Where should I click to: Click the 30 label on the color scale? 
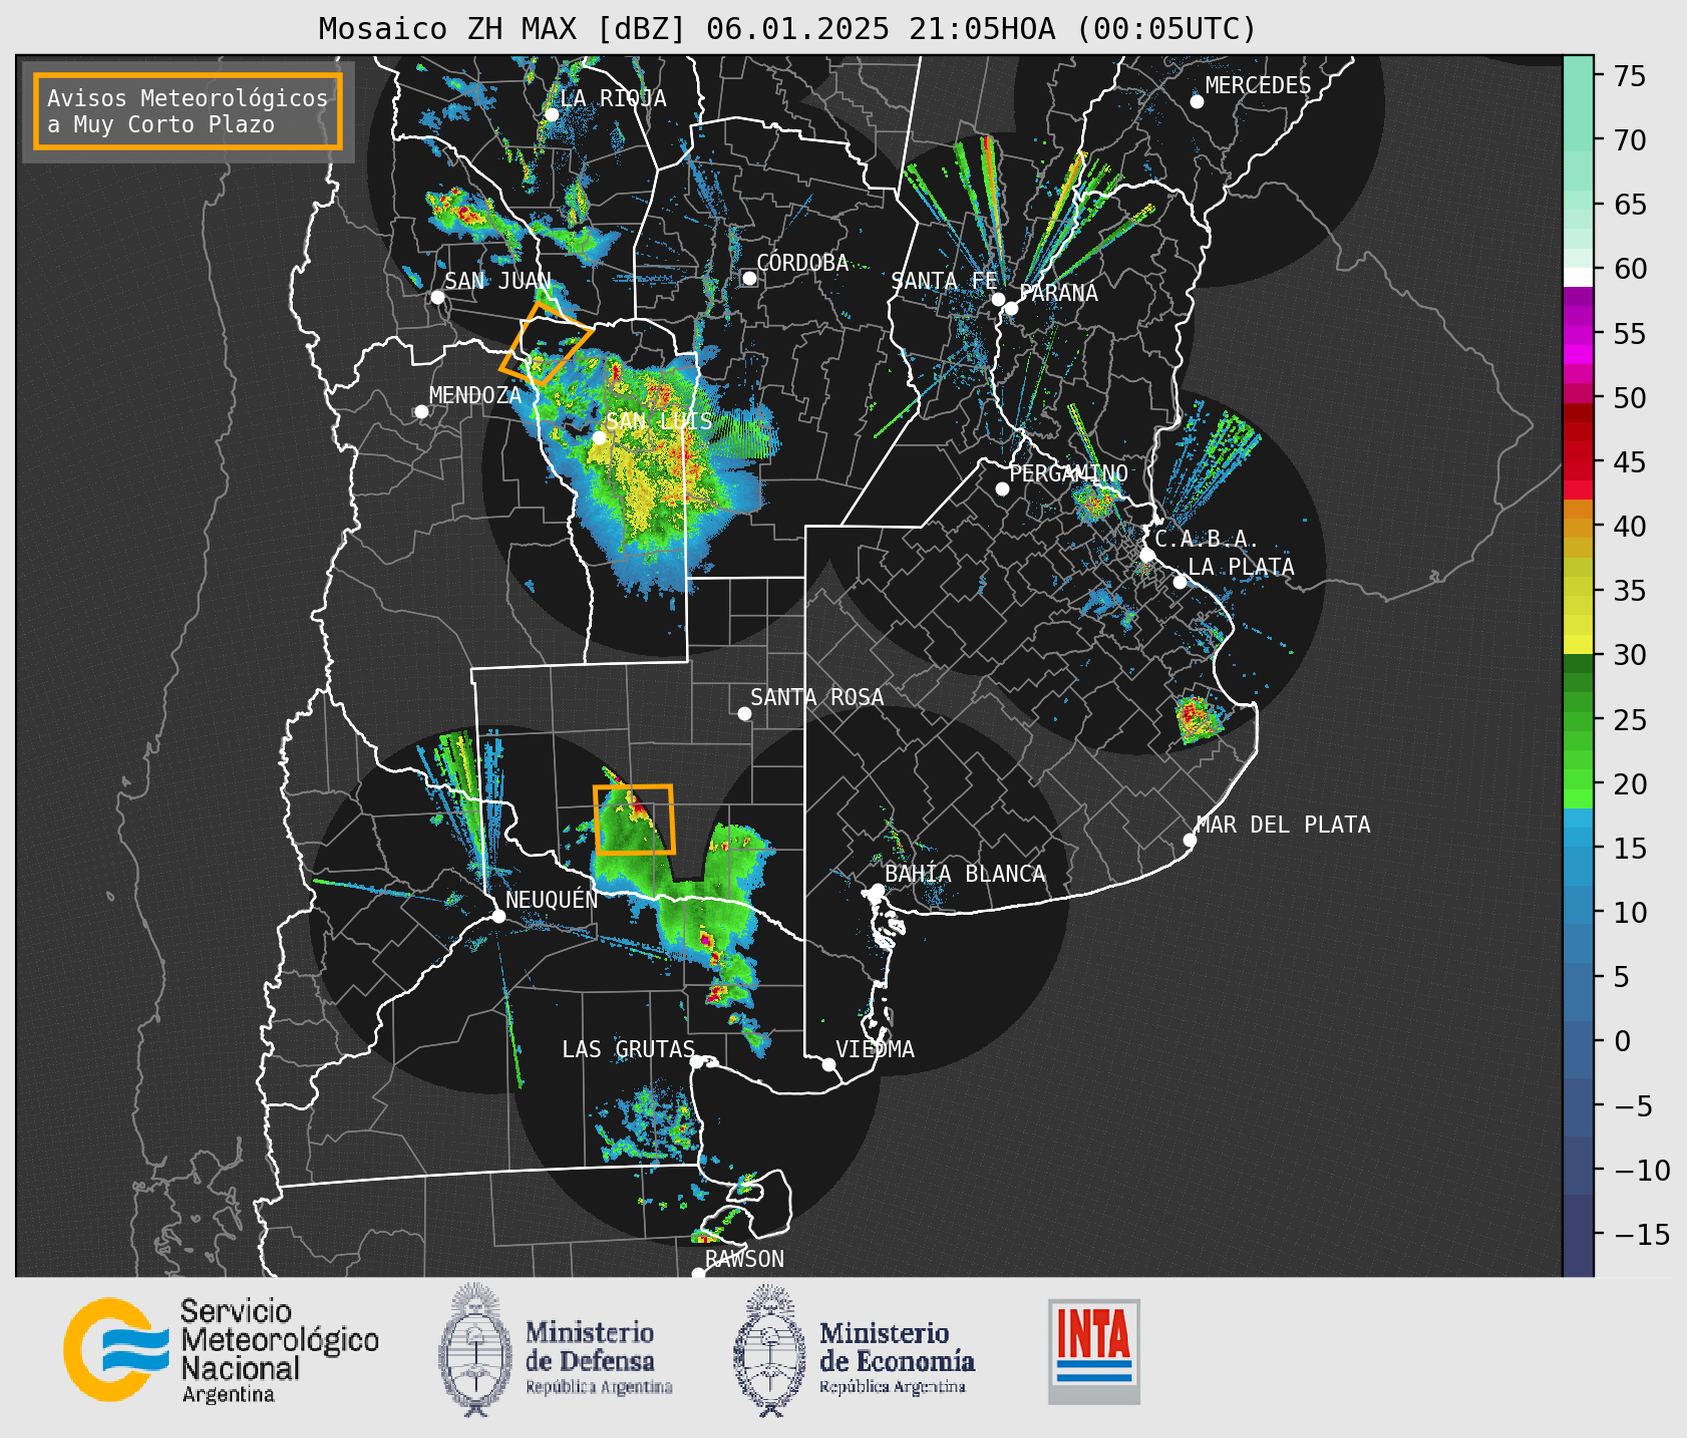click(1629, 655)
